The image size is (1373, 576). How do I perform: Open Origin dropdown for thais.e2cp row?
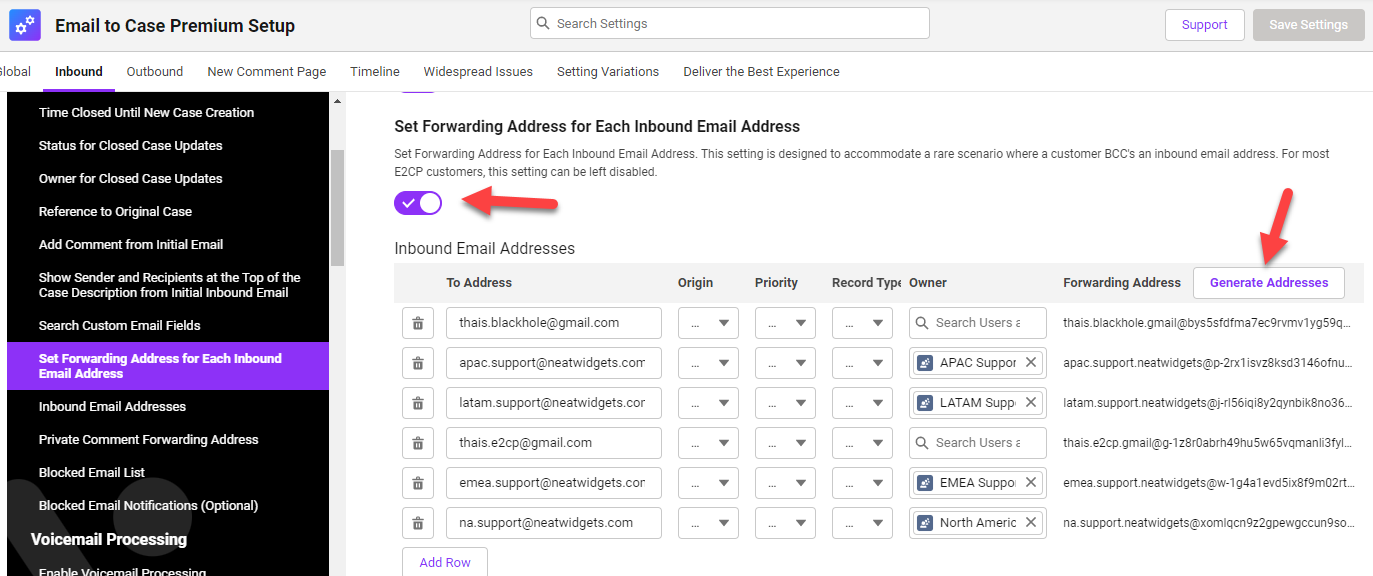(708, 443)
